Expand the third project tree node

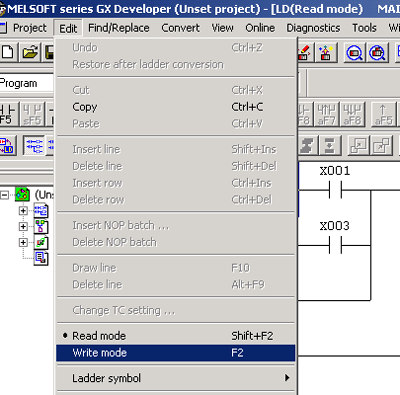click(23, 242)
